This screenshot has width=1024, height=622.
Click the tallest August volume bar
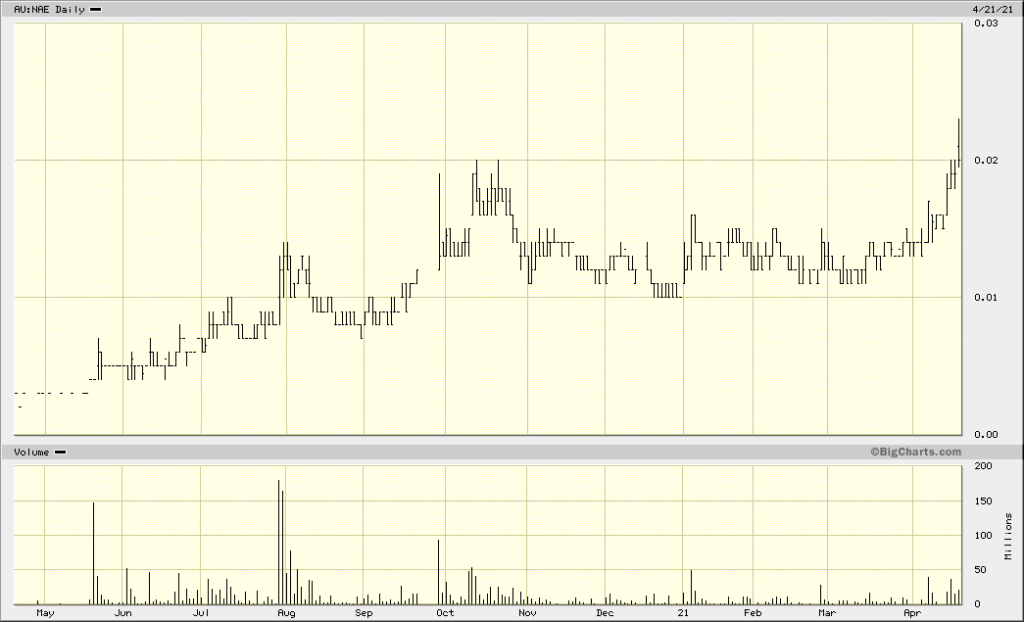click(279, 542)
